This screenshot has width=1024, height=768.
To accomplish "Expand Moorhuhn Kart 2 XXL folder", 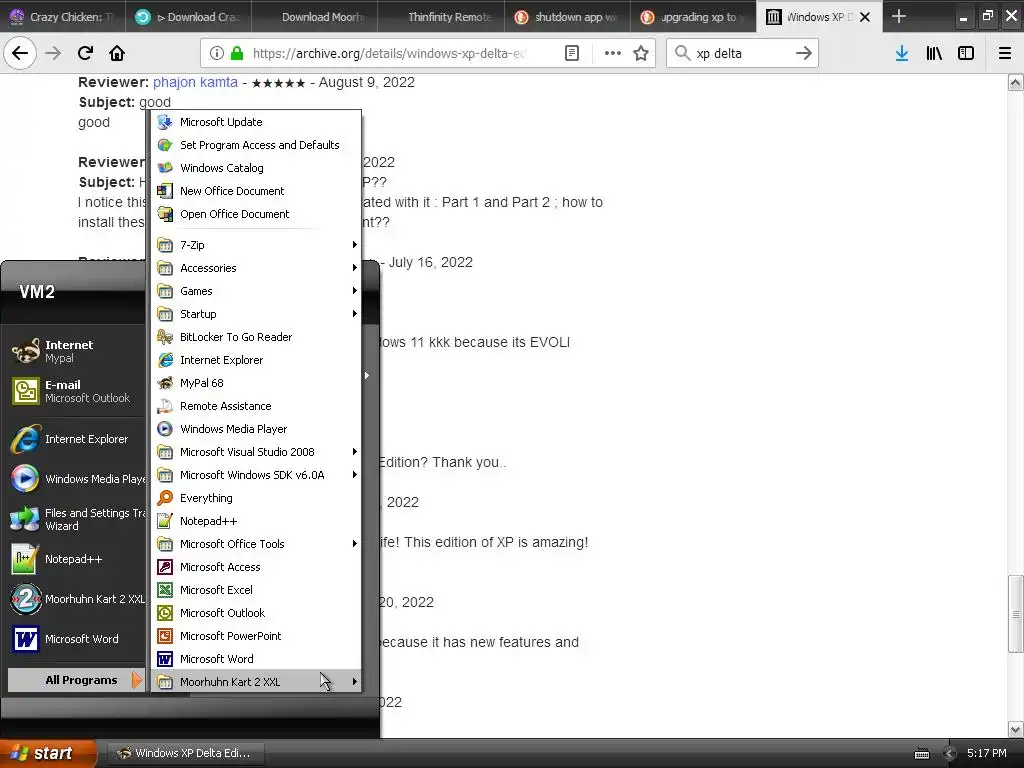I will (x=256, y=682).
